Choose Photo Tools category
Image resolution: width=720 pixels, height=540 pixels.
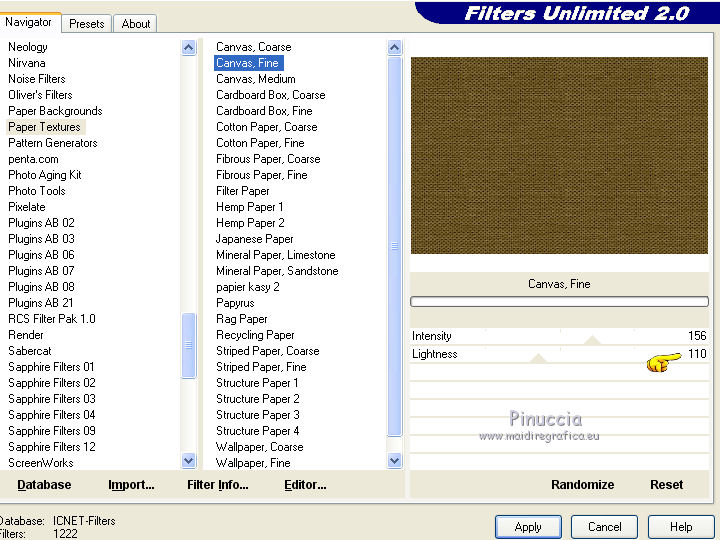tap(37, 191)
